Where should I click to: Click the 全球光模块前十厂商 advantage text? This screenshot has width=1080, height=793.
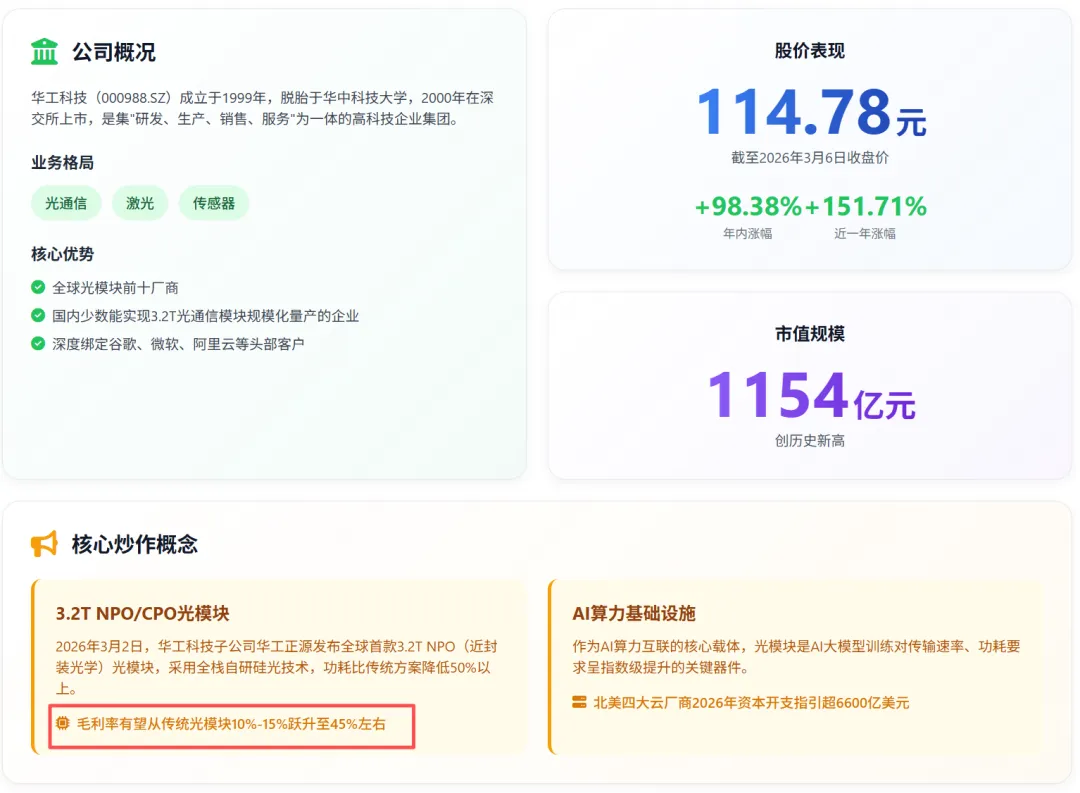[116, 287]
